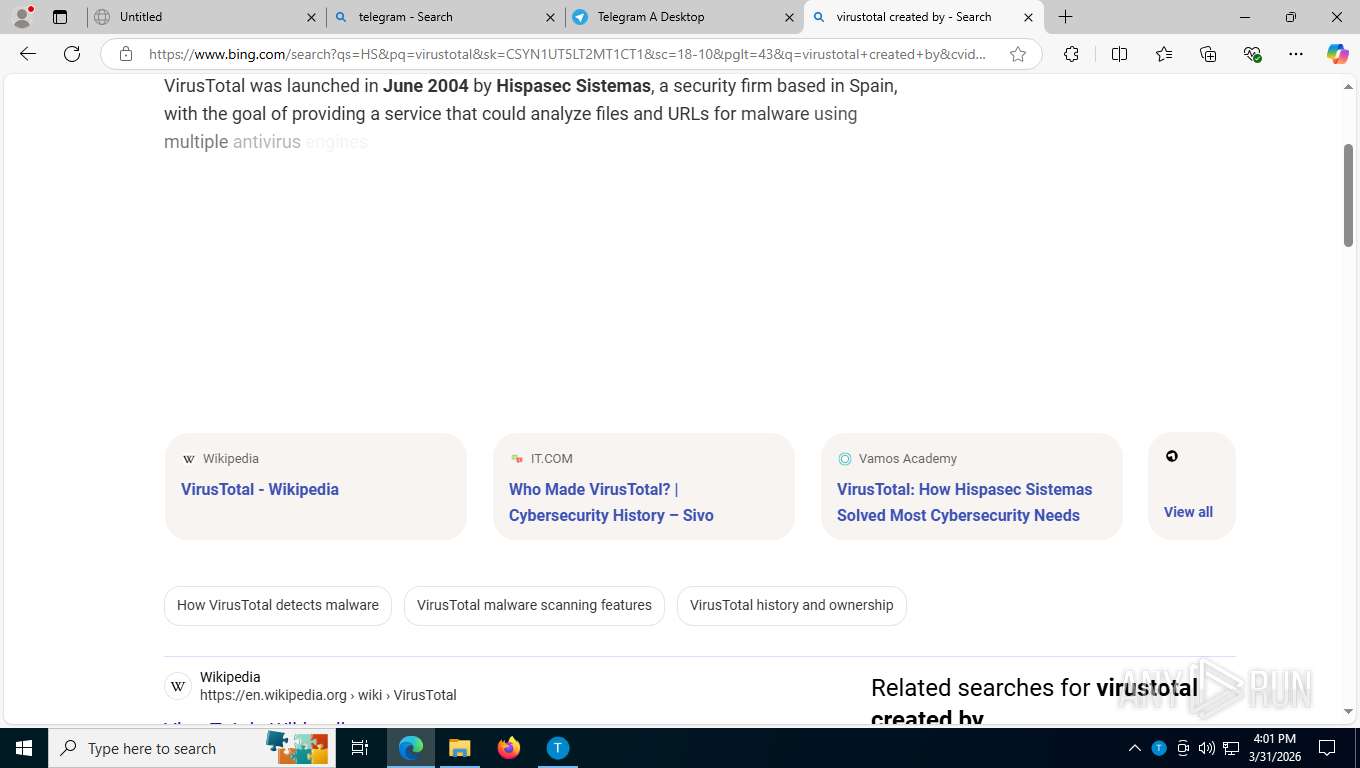
Task: Click the Bing URL address bar
Action: click(567, 54)
